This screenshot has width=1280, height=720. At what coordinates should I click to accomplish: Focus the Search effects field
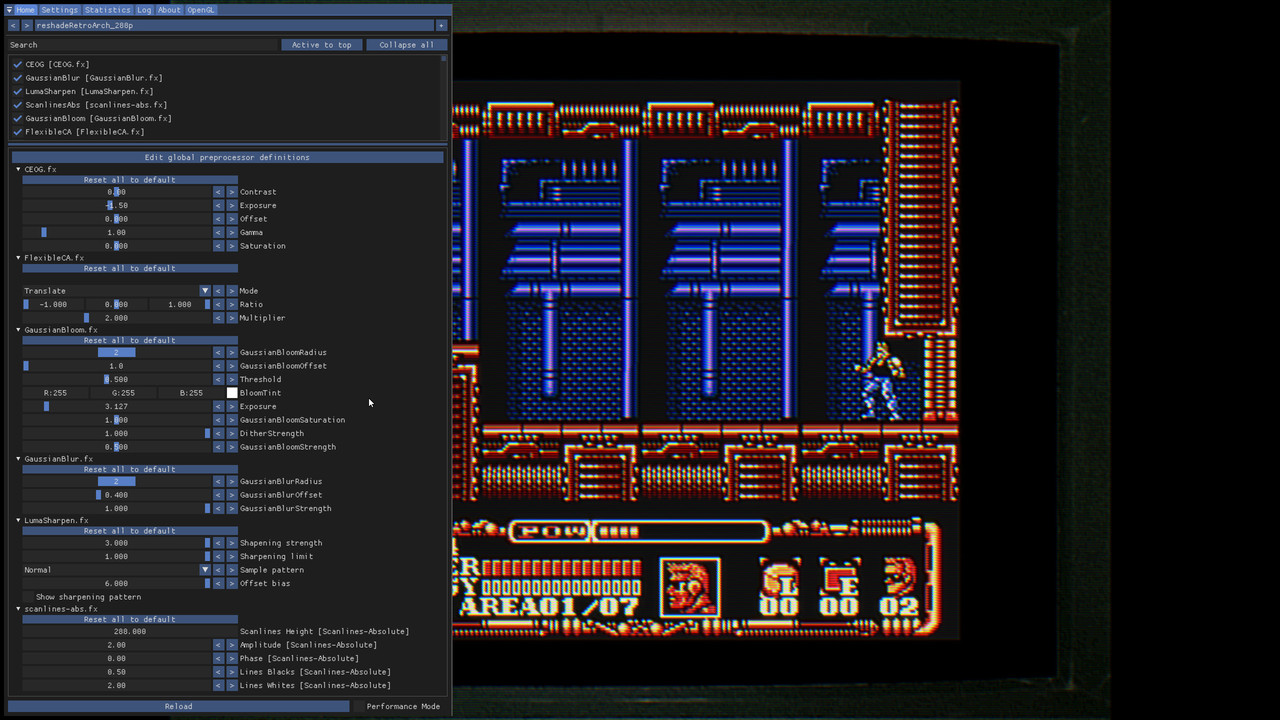pos(143,45)
